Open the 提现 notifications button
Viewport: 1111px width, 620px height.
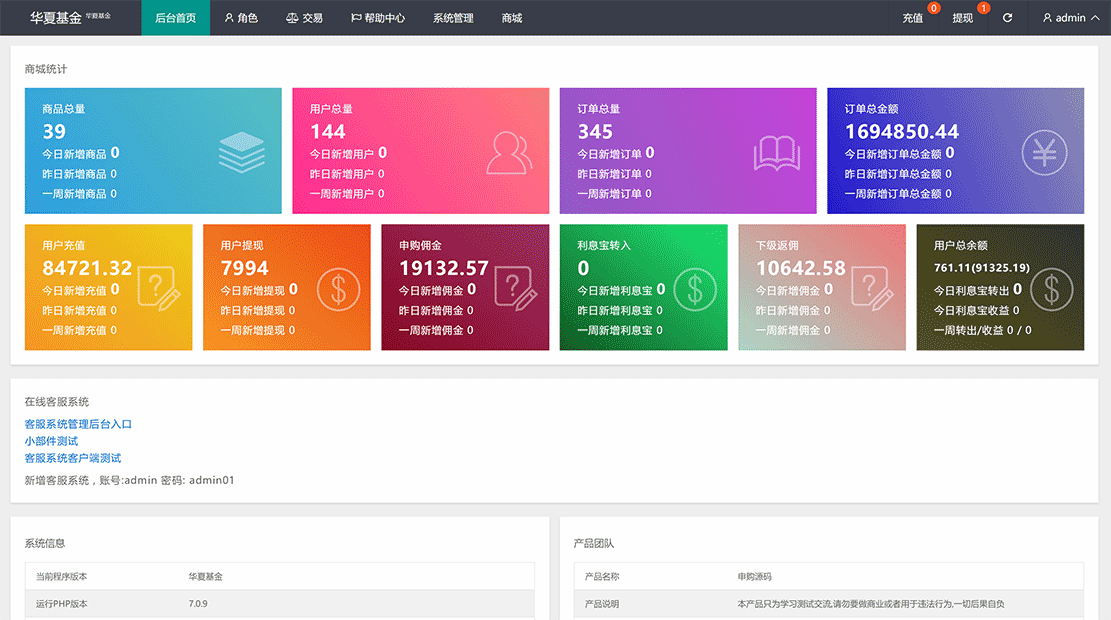click(x=963, y=18)
